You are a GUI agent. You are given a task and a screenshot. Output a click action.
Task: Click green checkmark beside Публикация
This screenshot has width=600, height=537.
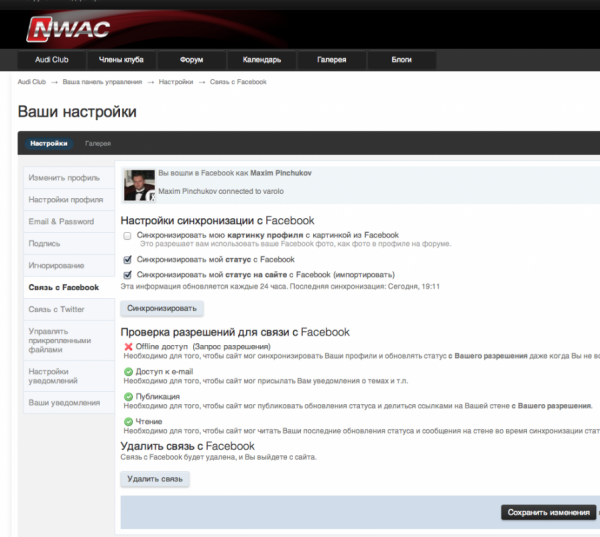tap(128, 397)
